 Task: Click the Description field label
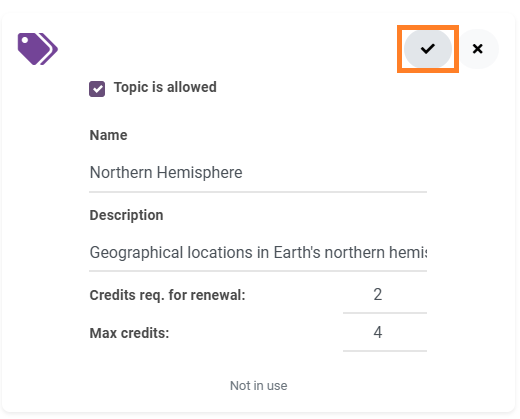(126, 215)
